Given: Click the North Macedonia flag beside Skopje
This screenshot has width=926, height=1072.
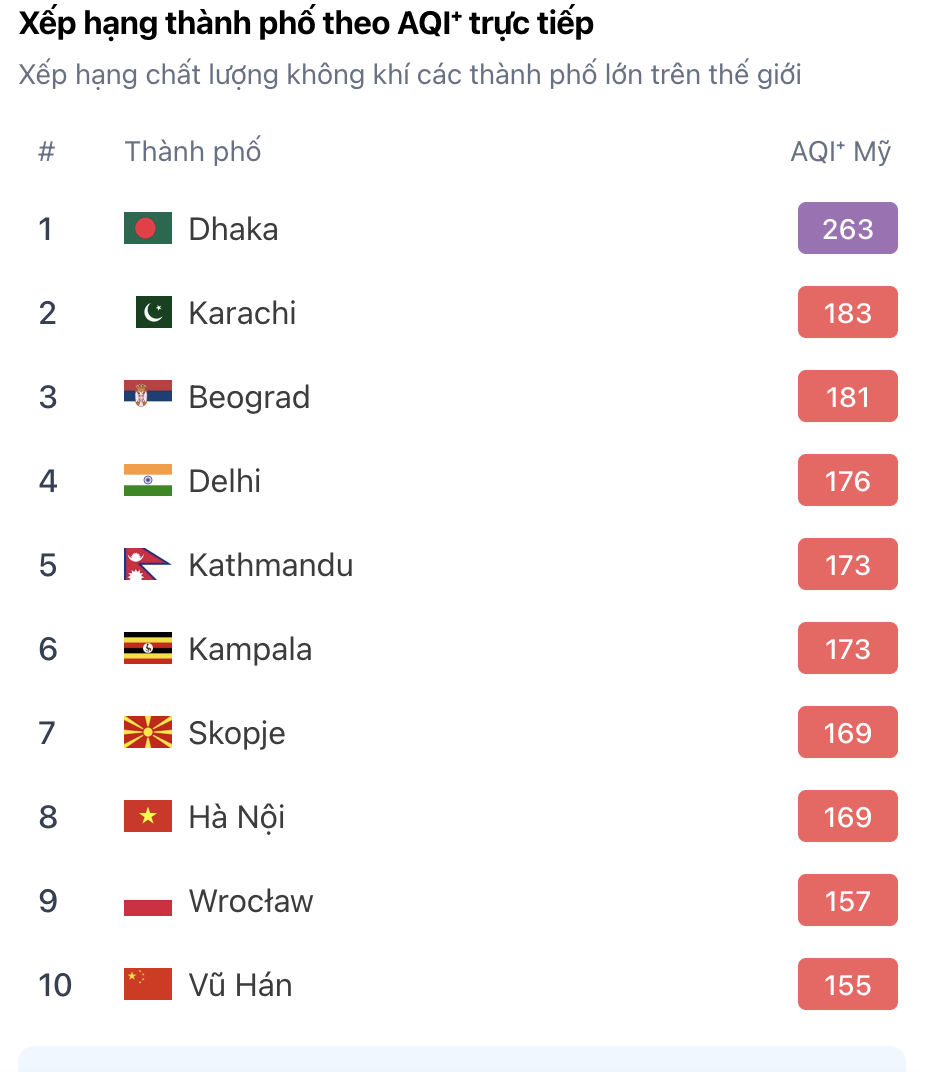Looking at the screenshot, I should 148,733.
